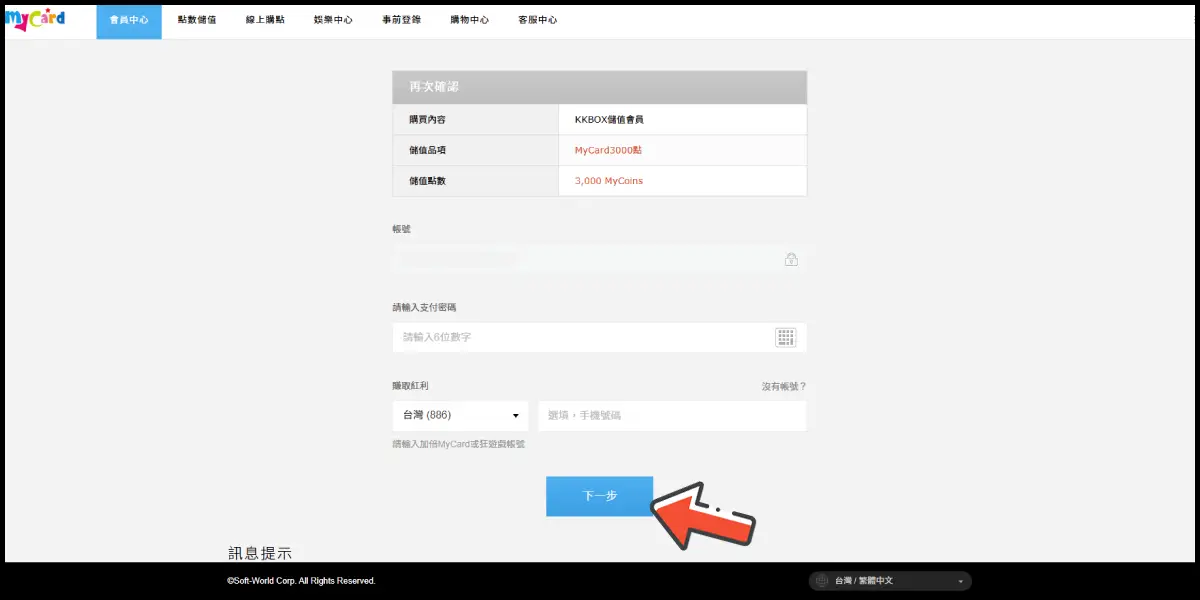Viewport: 1200px width, 600px height.
Task: Click the 購買內容 row label
Action: pos(425,119)
